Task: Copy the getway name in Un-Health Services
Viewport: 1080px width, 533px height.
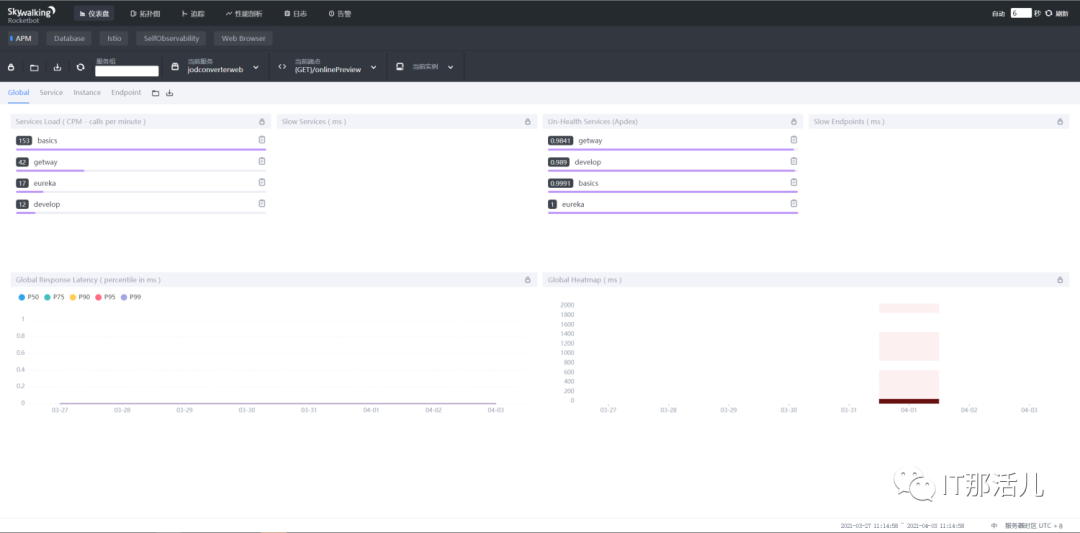Action: coord(793,140)
